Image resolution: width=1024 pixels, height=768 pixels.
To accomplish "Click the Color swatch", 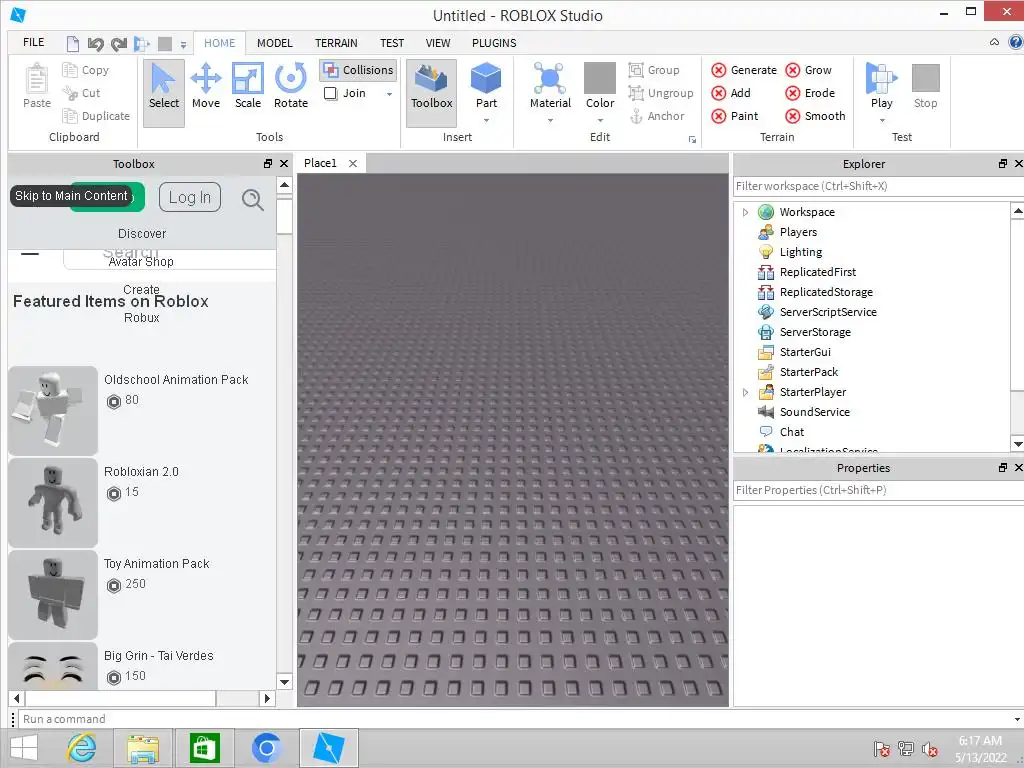I will click(x=600, y=78).
